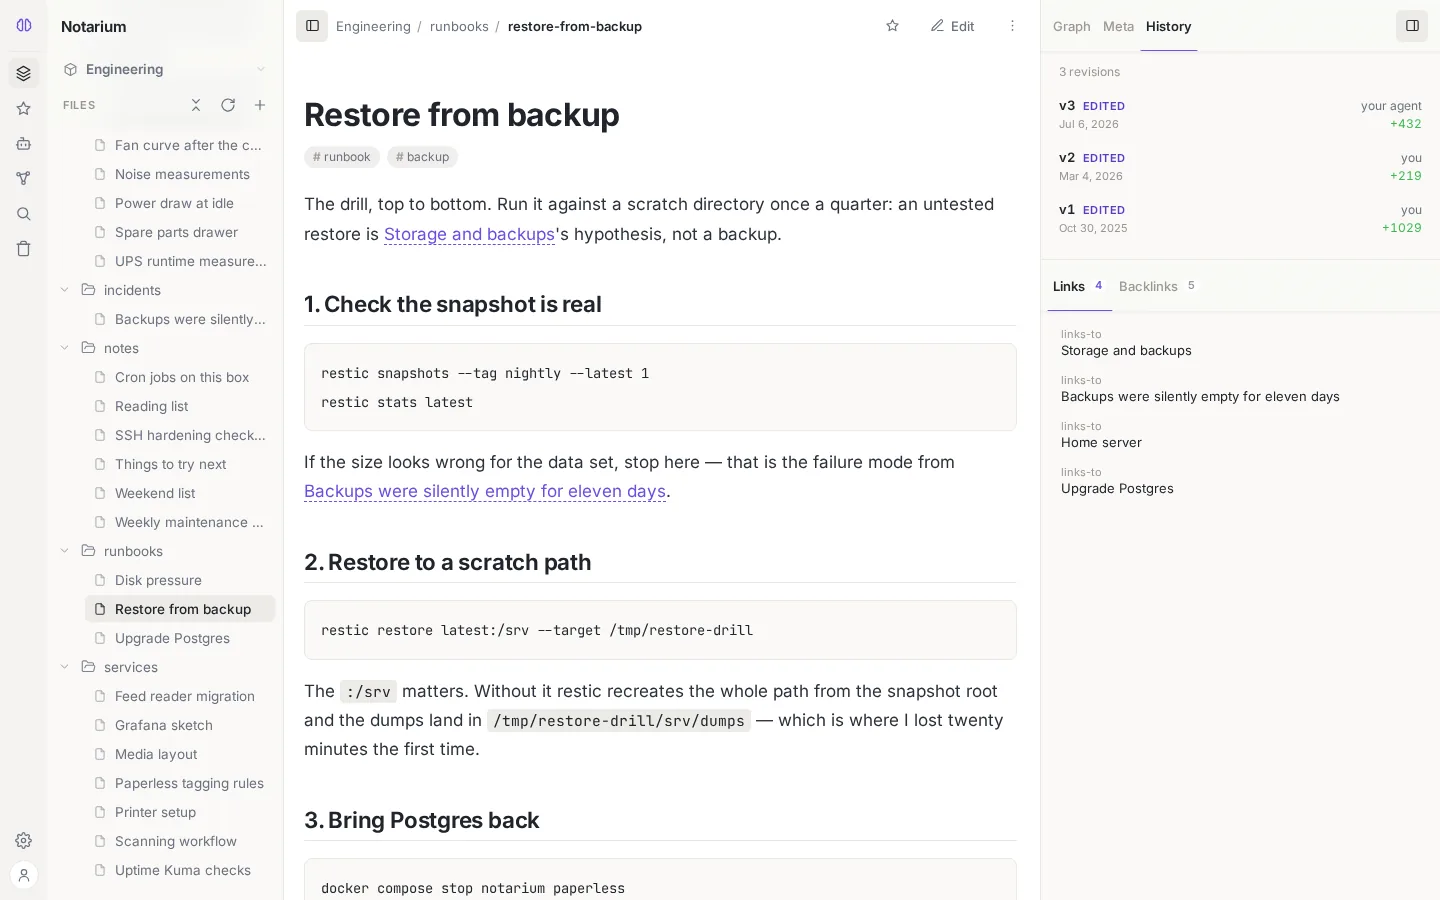Open the Uptime Kuma checks file
The width and height of the screenshot is (1440, 900).
click(180, 870)
